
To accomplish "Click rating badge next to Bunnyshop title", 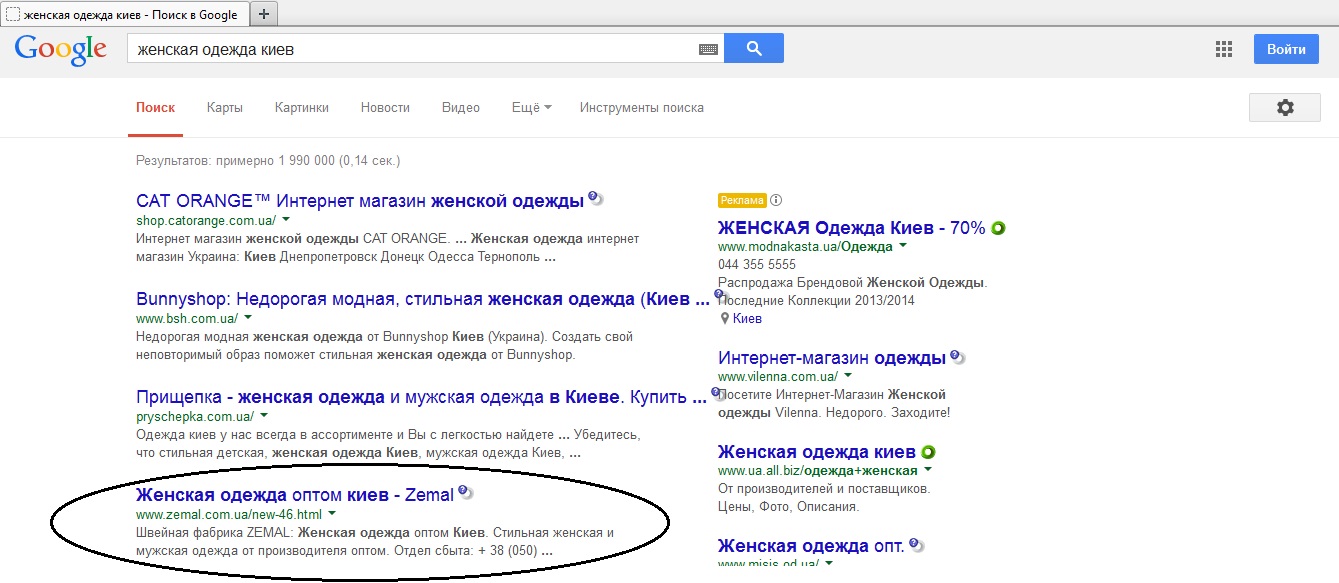I will [x=719, y=296].
